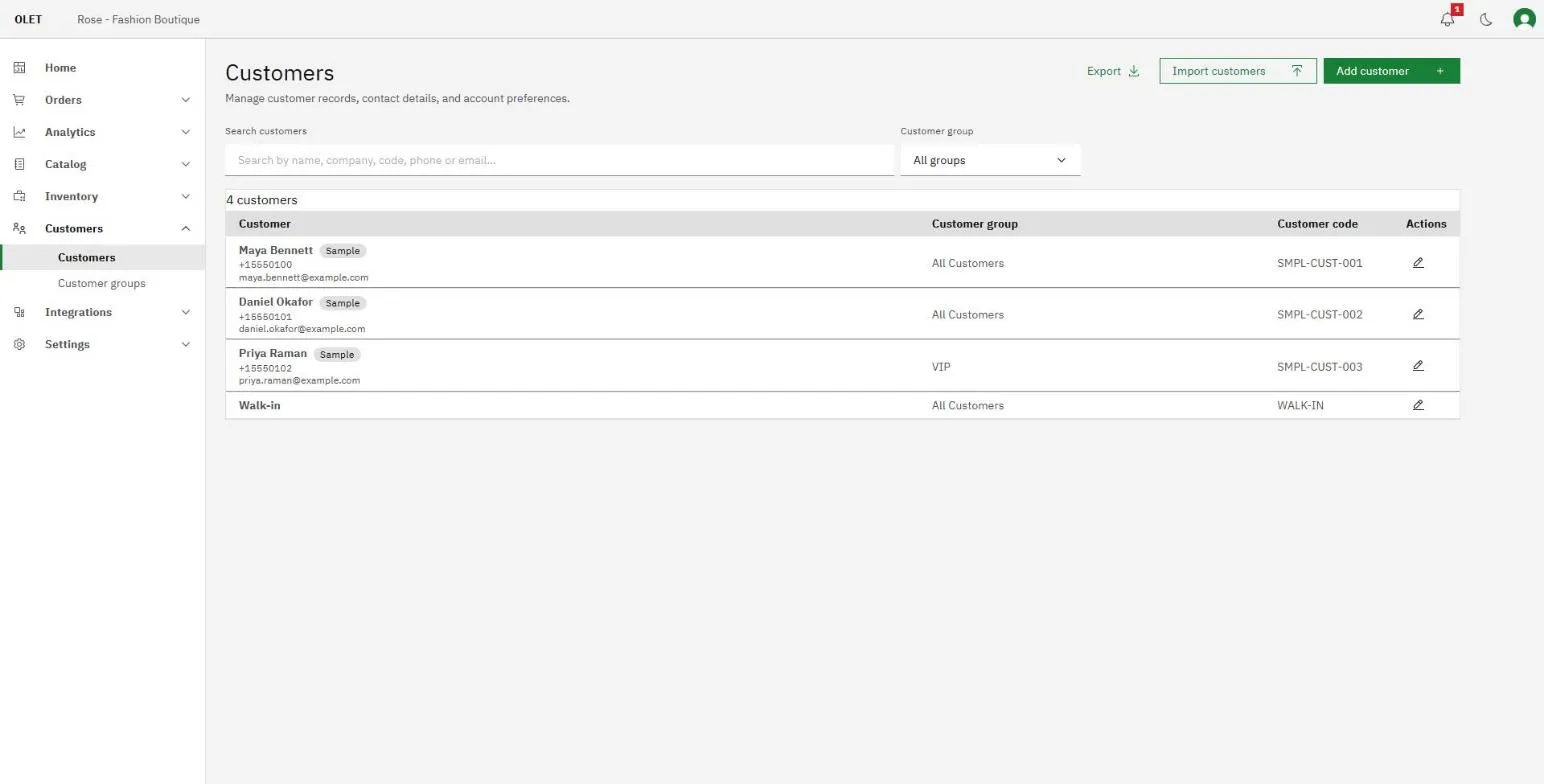Click the Analytics chart icon
This screenshot has width=1544, height=784.
pos(19,132)
